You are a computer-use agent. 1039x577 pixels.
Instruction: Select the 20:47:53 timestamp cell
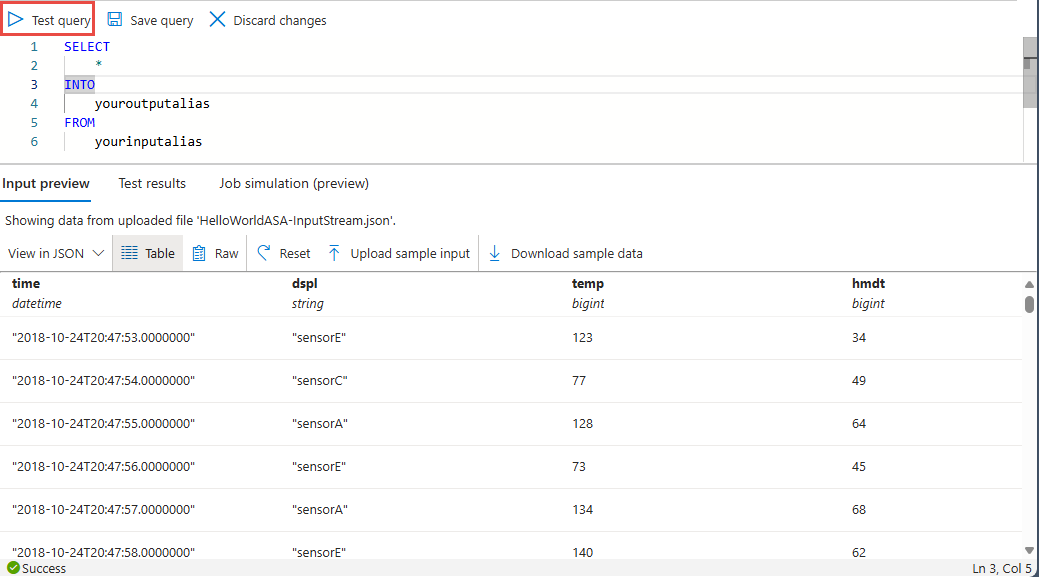pos(103,338)
